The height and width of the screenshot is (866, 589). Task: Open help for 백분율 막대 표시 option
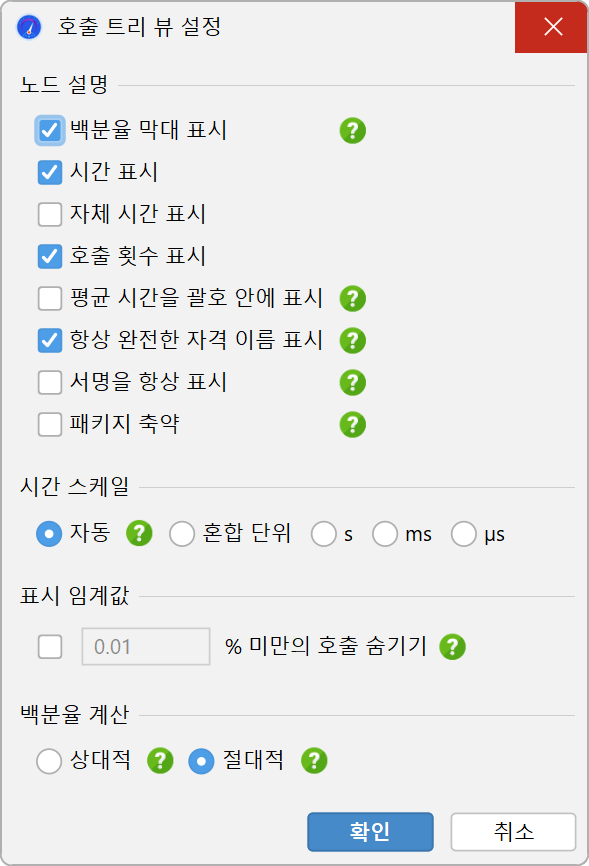click(353, 131)
